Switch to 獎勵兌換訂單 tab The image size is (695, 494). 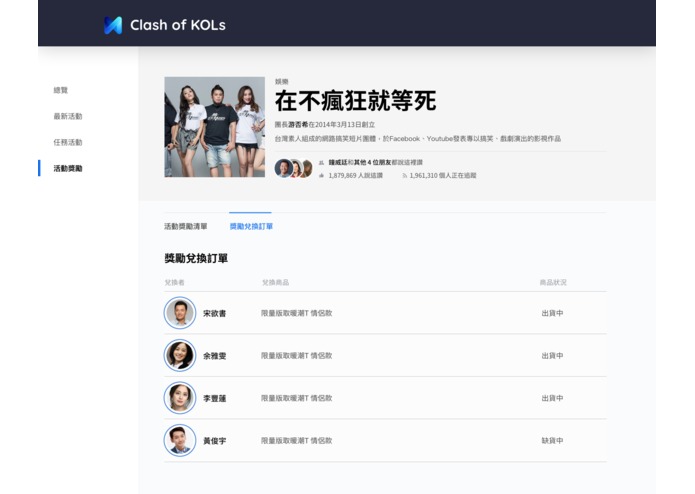[x=251, y=226]
